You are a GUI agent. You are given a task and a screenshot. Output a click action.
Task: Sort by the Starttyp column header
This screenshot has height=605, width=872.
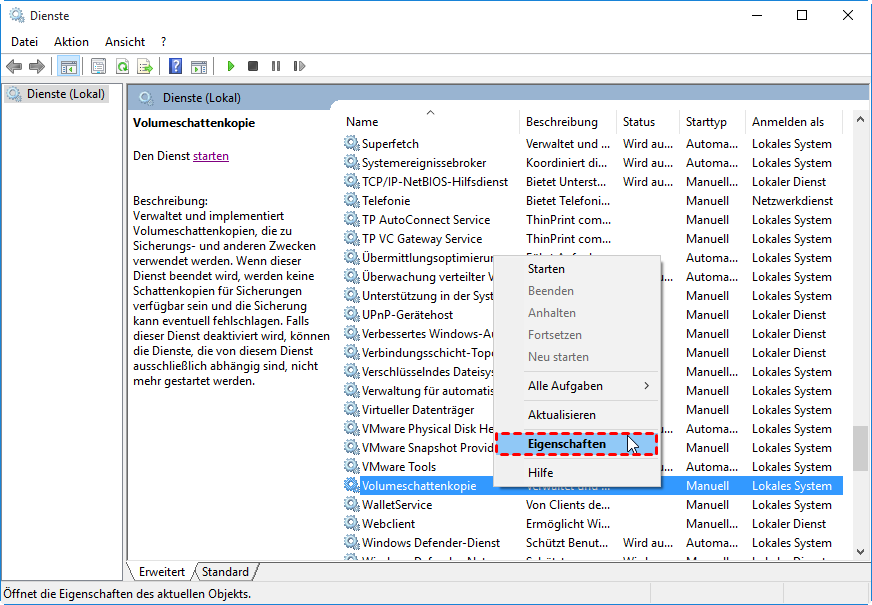(706, 122)
